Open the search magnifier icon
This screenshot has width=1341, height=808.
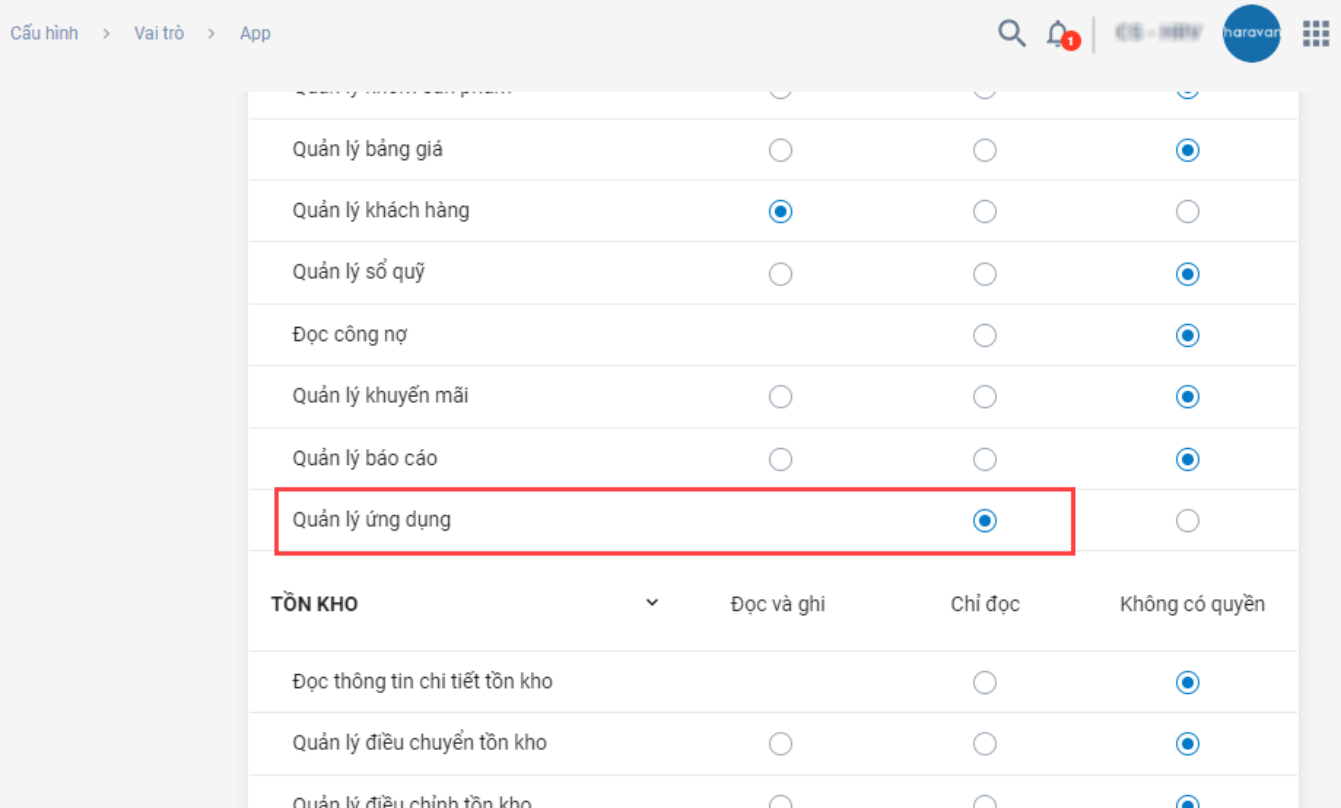(x=1011, y=34)
